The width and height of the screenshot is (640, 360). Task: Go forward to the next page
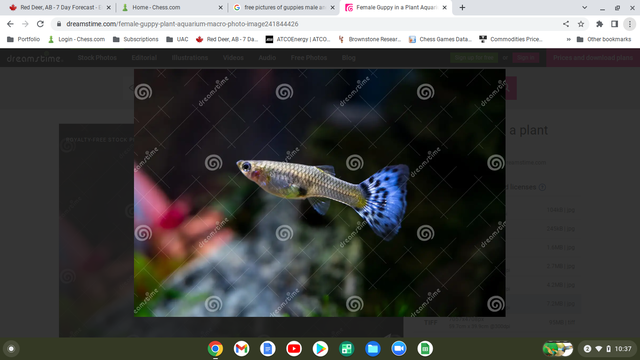pyautogui.click(x=25, y=24)
